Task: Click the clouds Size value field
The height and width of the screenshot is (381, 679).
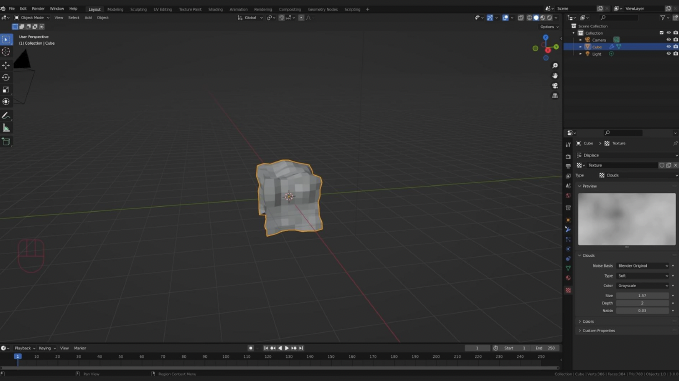Action: 643,295
